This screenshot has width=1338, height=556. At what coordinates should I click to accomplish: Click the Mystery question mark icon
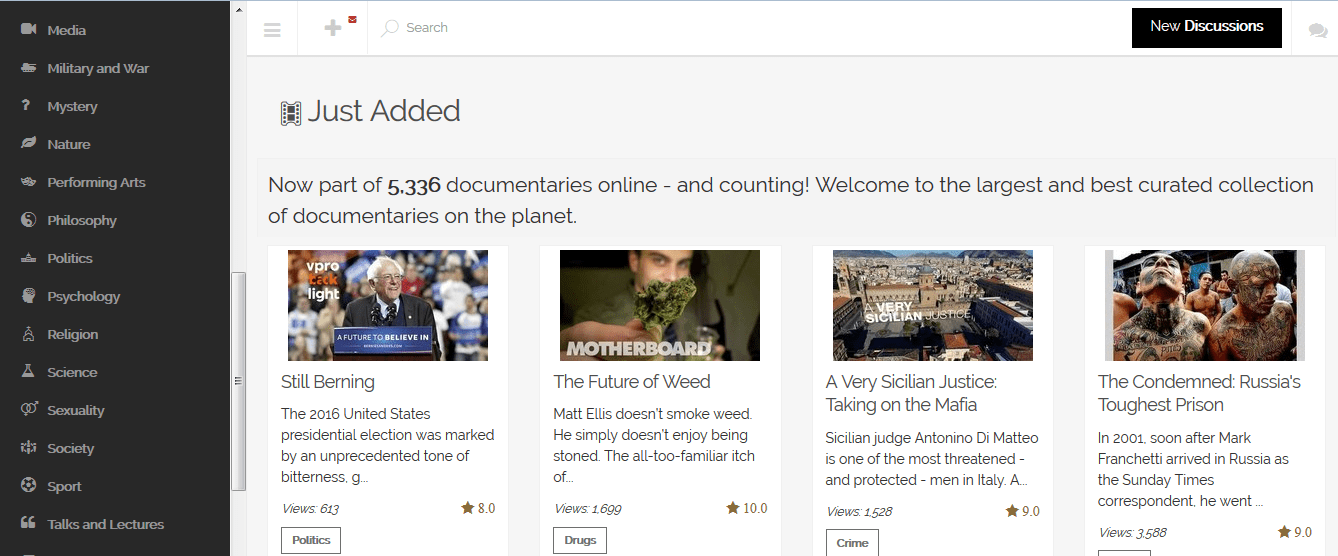[x=26, y=105]
